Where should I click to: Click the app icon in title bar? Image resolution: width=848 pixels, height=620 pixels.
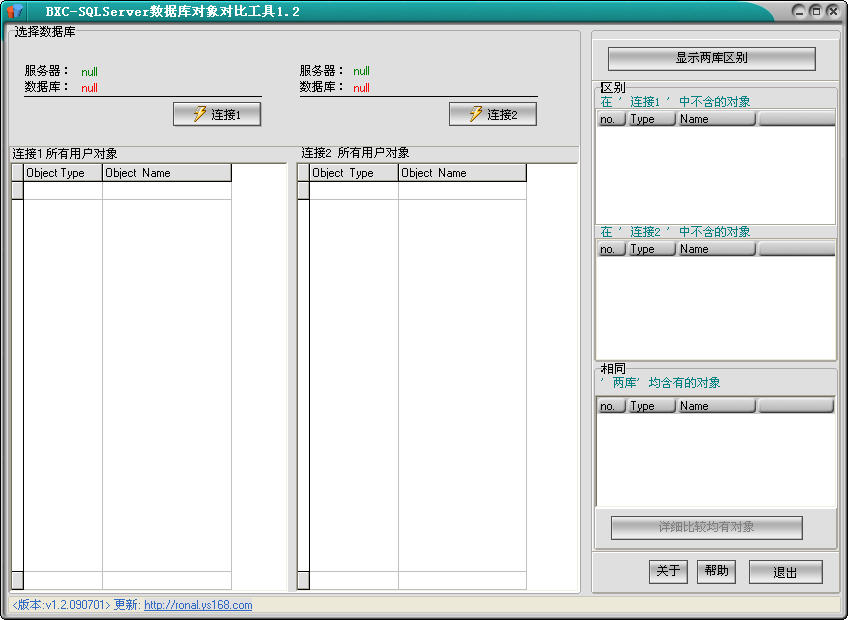point(16,11)
